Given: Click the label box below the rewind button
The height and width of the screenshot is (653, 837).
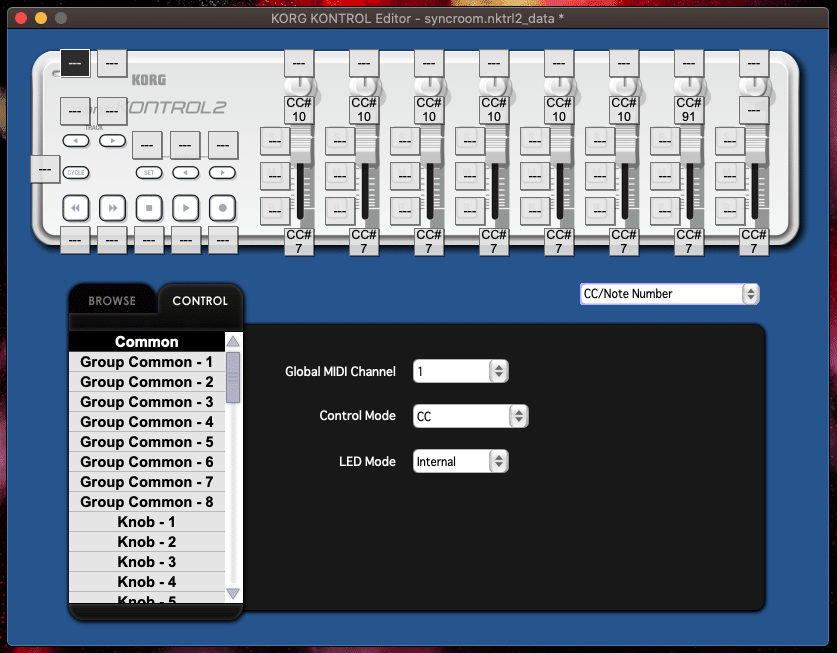Looking at the screenshot, I should [x=75, y=240].
